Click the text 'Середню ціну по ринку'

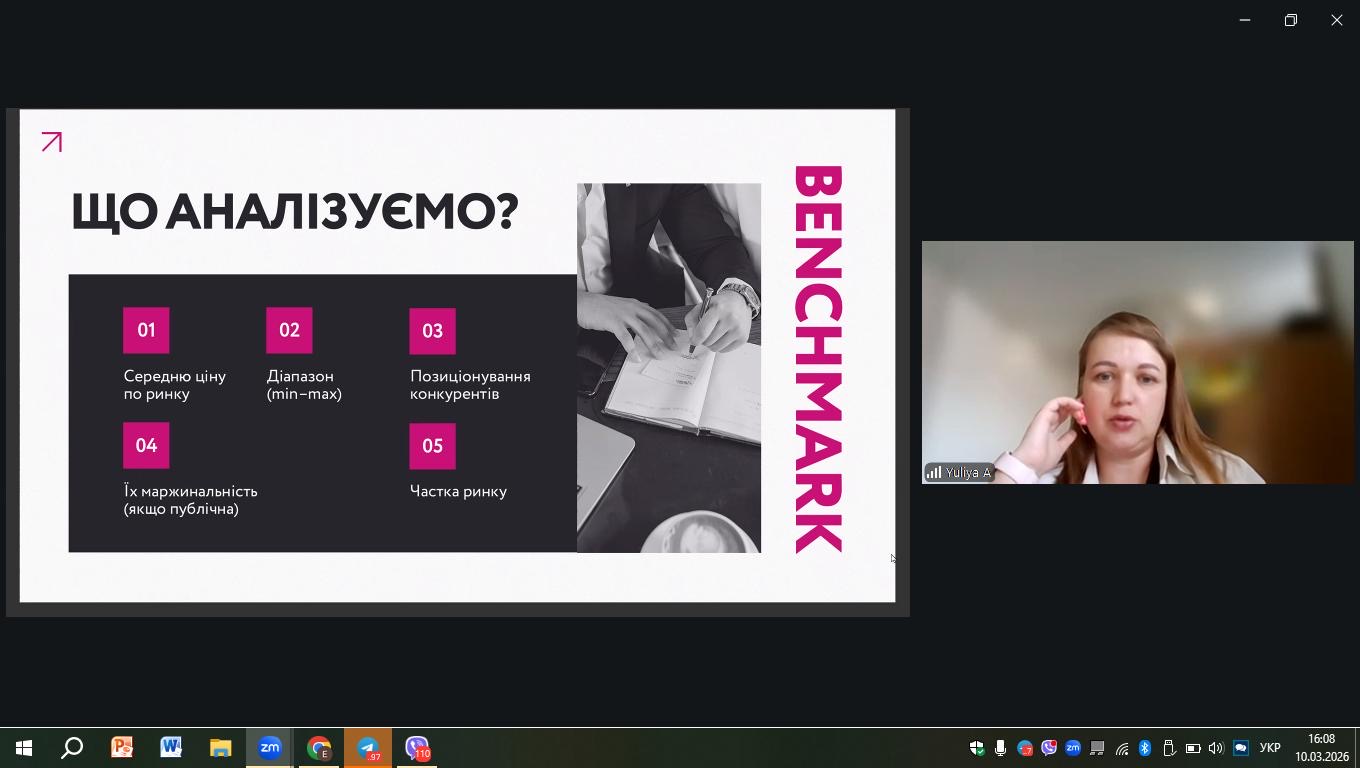175,385
